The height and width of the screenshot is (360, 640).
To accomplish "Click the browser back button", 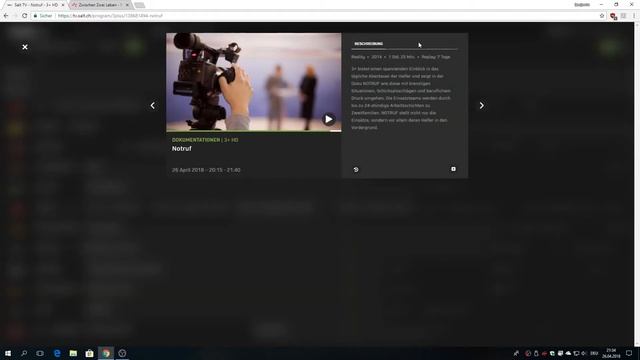I will tap(6, 16).
